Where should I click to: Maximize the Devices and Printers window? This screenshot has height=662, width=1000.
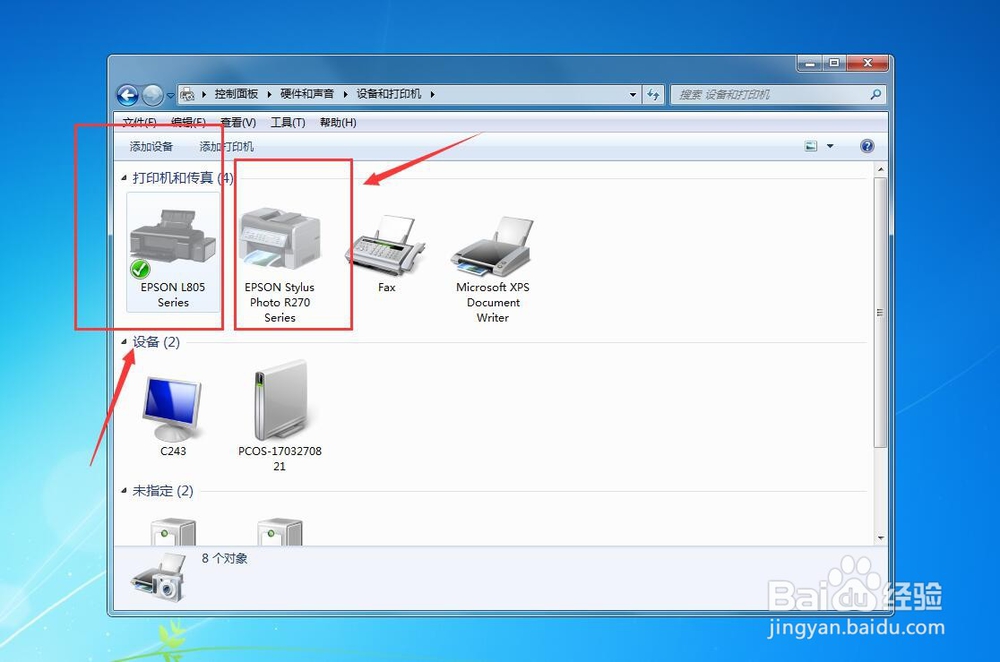(x=834, y=63)
